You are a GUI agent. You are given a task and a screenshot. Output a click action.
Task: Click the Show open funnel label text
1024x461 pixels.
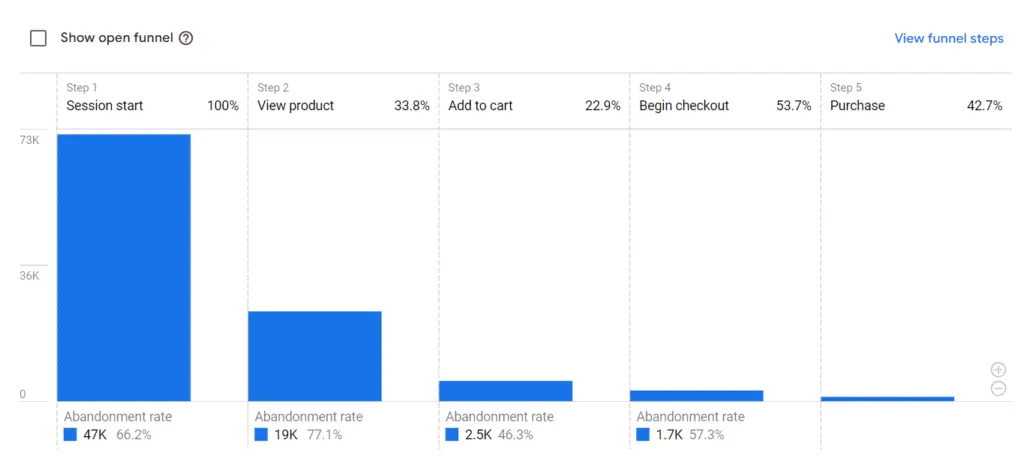coord(117,38)
